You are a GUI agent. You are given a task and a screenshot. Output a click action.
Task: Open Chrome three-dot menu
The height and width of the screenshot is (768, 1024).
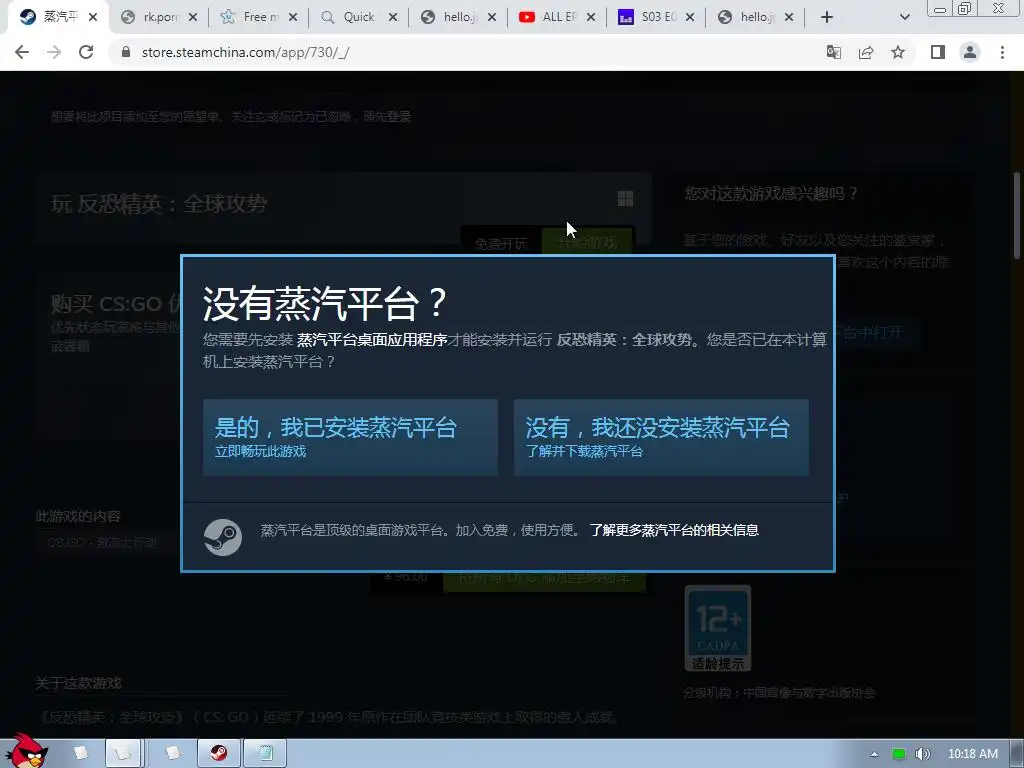(x=1002, y=52)
